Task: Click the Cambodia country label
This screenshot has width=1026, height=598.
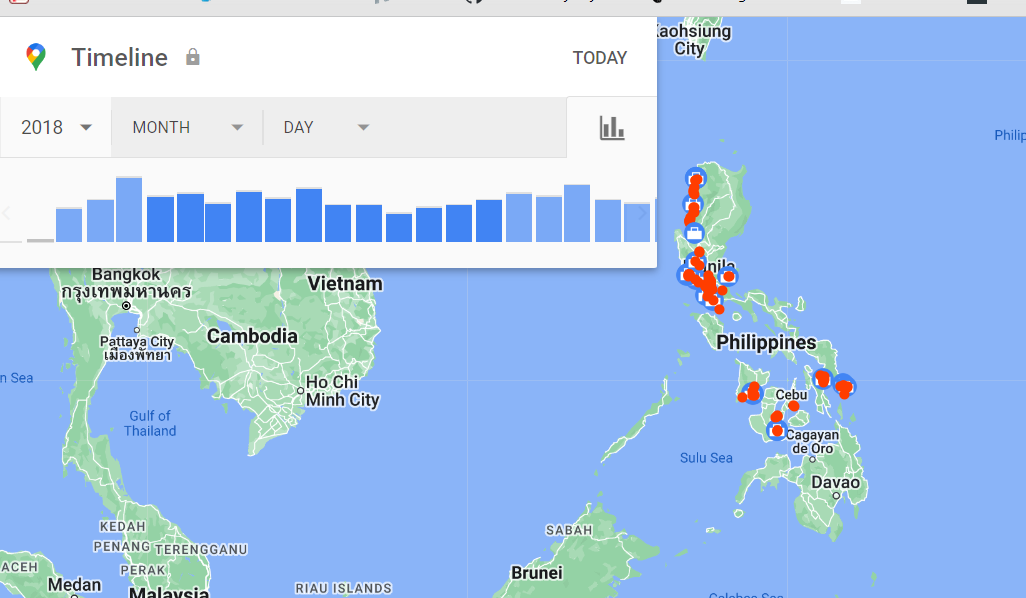Action: tap(252, 336)
